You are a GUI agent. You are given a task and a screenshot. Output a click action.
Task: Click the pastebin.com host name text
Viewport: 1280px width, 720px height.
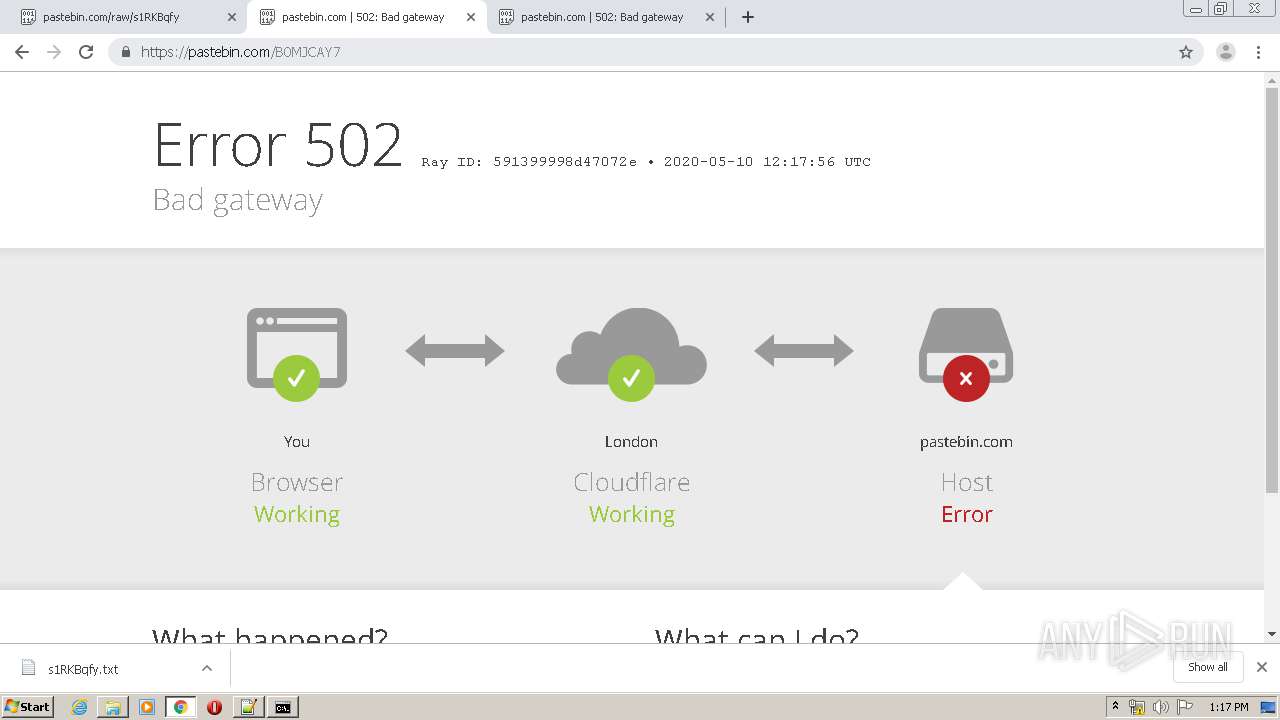pyautogui.click(x=966, y=442)
